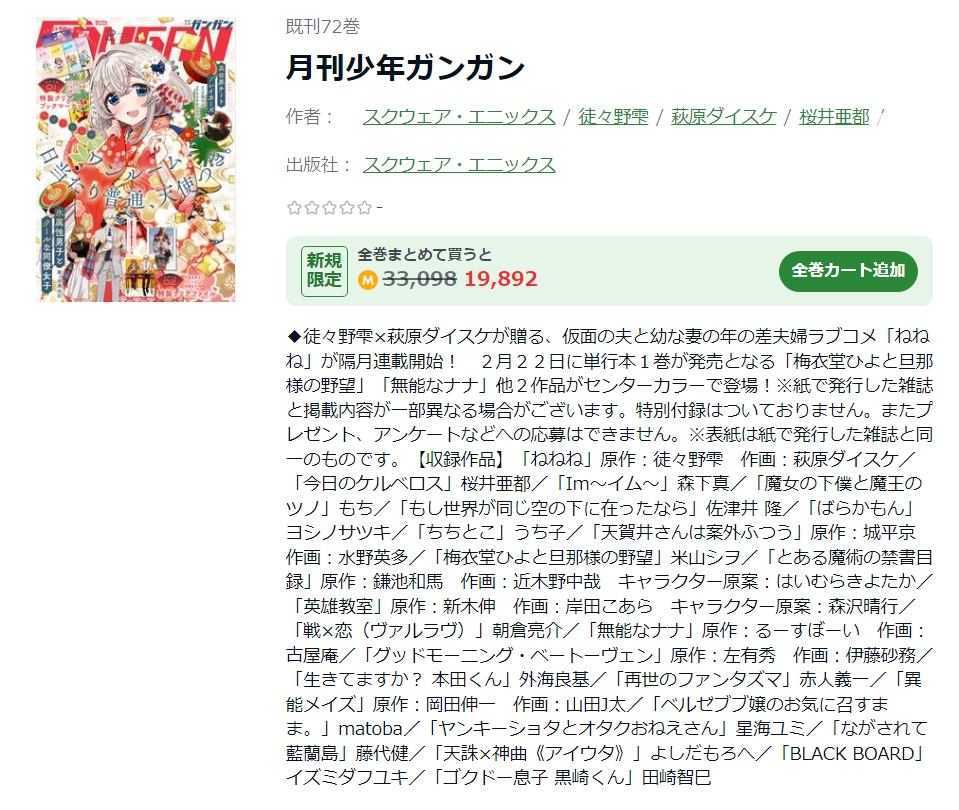Click the title 月刊少年ガンガン
Image resolution: width=959 pixels, height=810 pixels.
click(405, 67)
